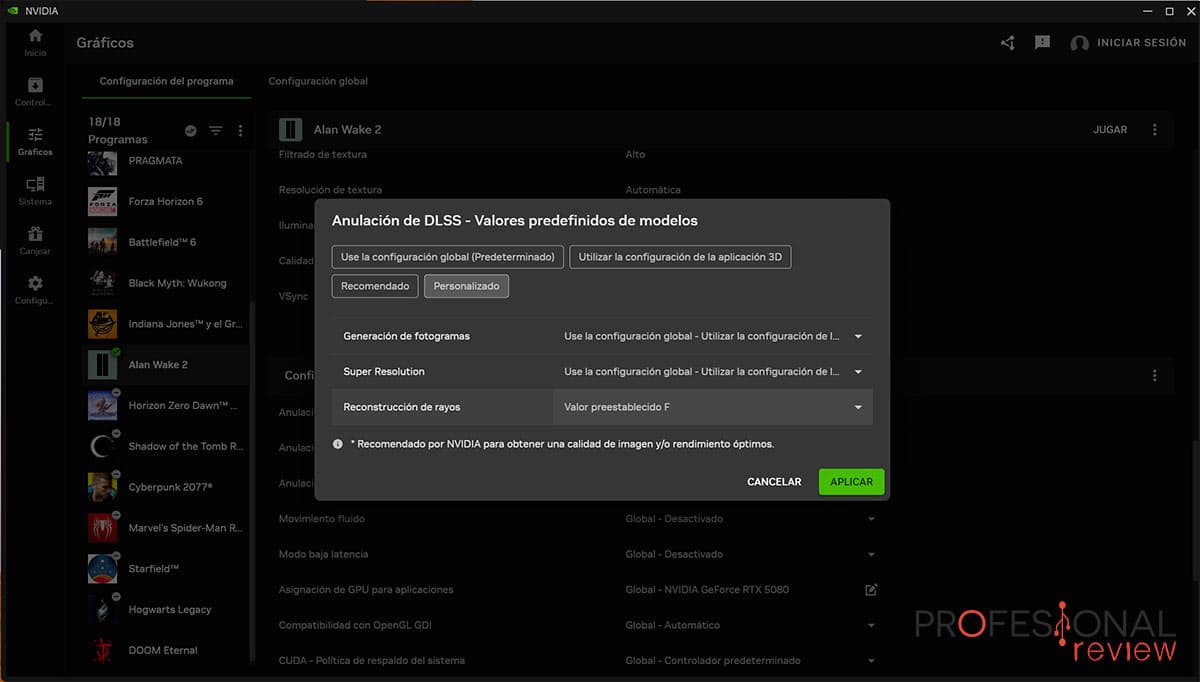Select the DOOM Eternal thumbnail
Viewport: 1200px width, 682px height.
pyautogui.click(x=103, y=650)
